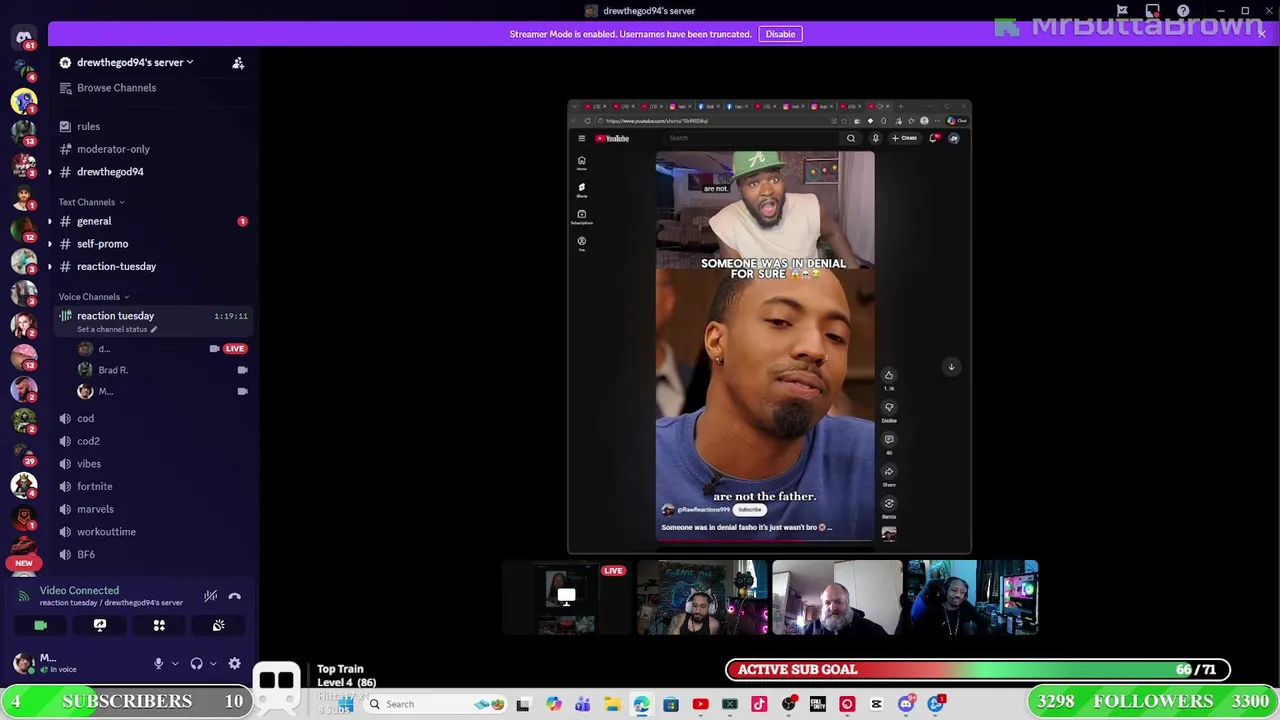Expand threads arrow beside self-promo
The width and height of the screenshot is (1280, 720).
[x=50, y=244]
